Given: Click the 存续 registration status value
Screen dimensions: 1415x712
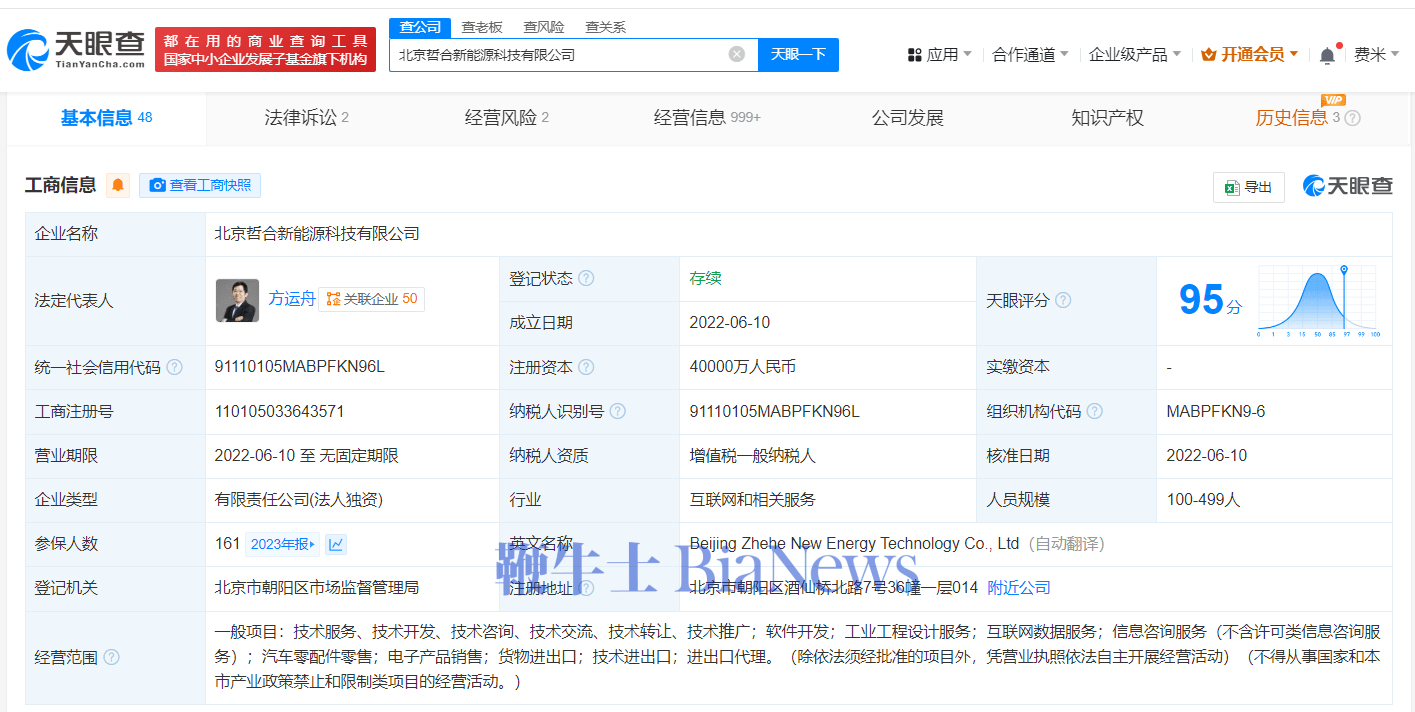Looking at the screenshot, I should click(705, 278).
